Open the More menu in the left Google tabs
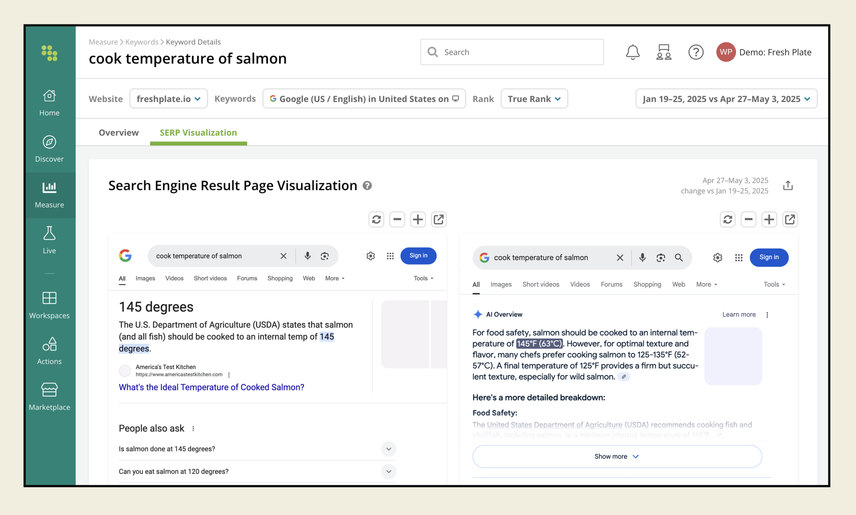856x515 pixels. coord(335,279)
